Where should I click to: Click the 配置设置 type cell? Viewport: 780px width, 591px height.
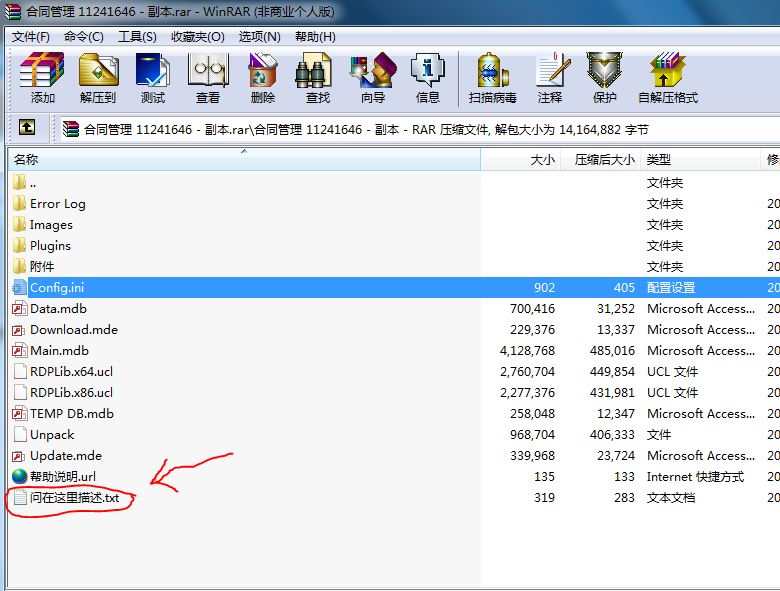tap(671, 288)
